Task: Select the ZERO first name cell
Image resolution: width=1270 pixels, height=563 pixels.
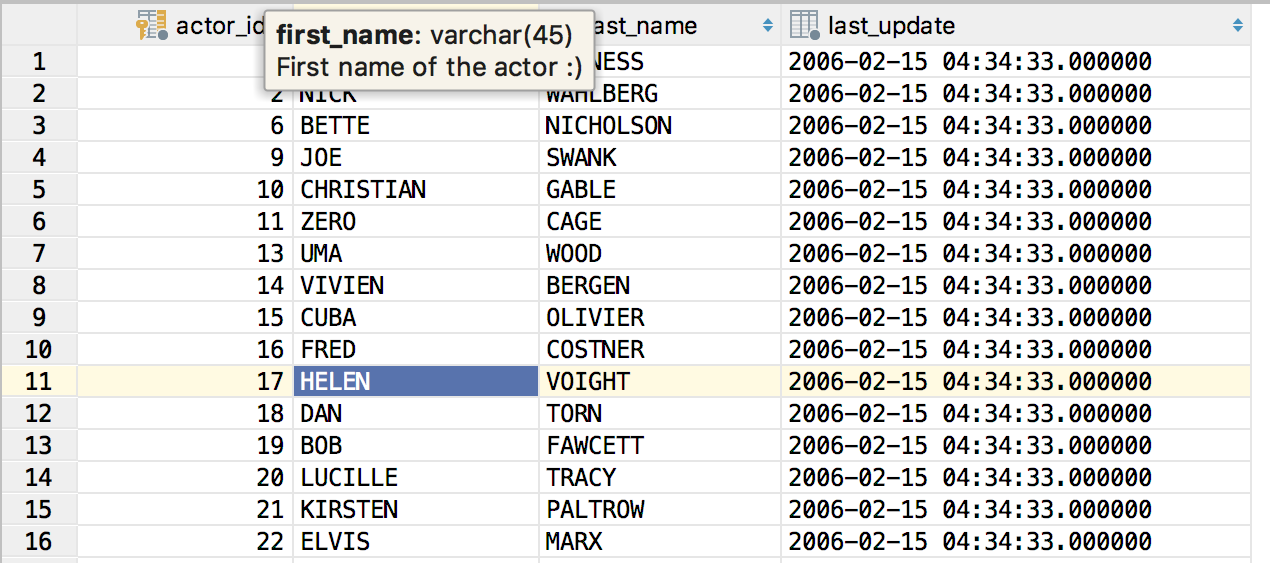Action: click(x=415, y=221)
